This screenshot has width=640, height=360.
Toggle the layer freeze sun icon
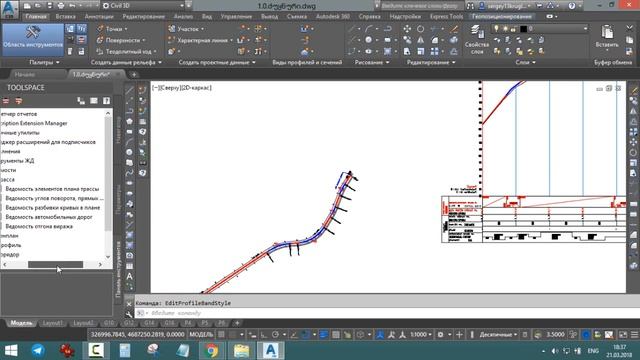(505, 29)
